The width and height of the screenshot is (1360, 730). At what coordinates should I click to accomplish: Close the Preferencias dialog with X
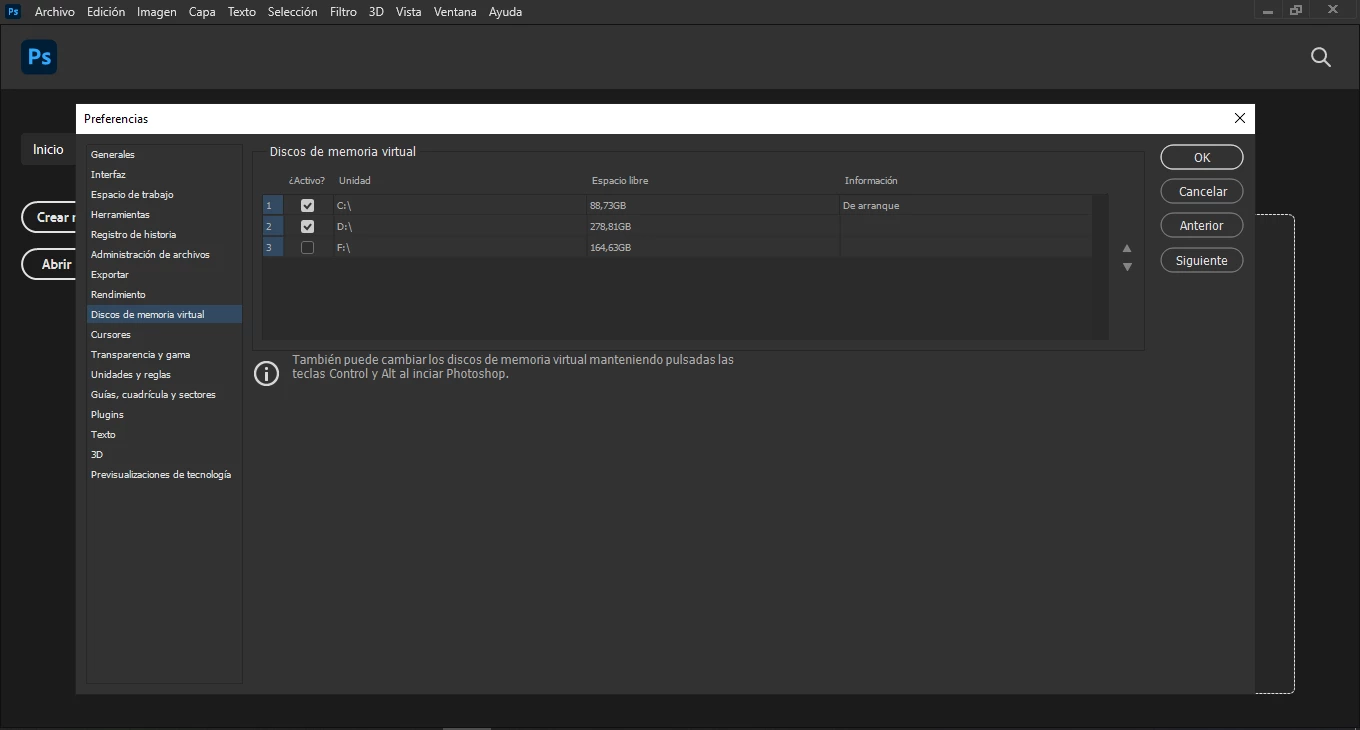coord(1240,118)
